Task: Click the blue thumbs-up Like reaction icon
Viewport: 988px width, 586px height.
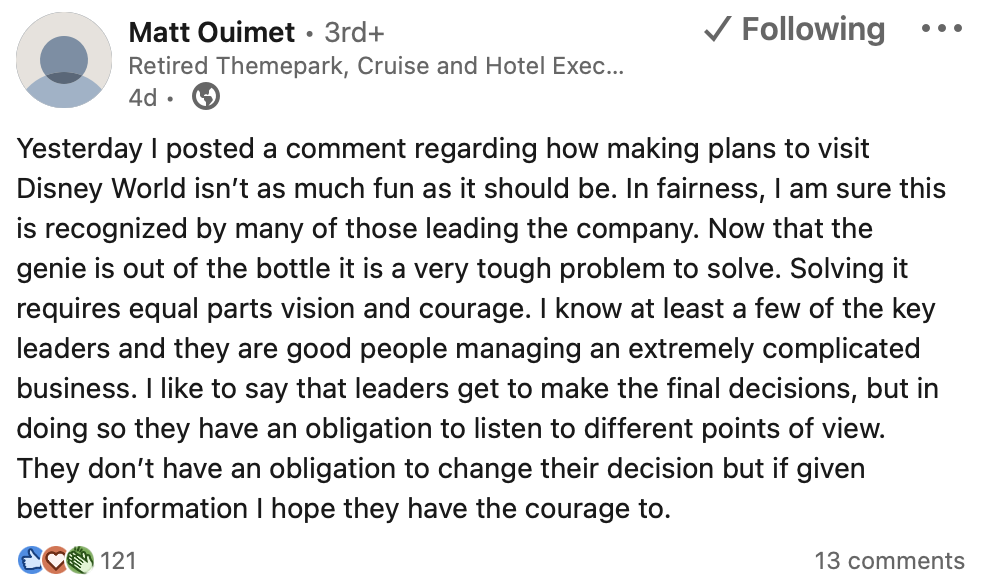Action: [x=30, y=560]
